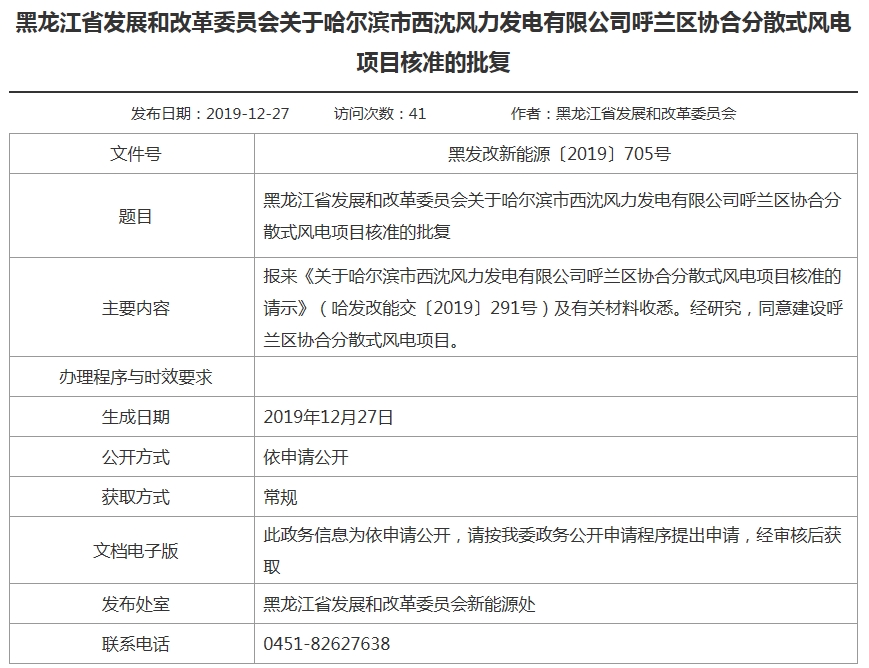The height and width of the screenshot is (668, 869).
Task: Select generation date '2019年12月27日'
Action: [328, 417]
